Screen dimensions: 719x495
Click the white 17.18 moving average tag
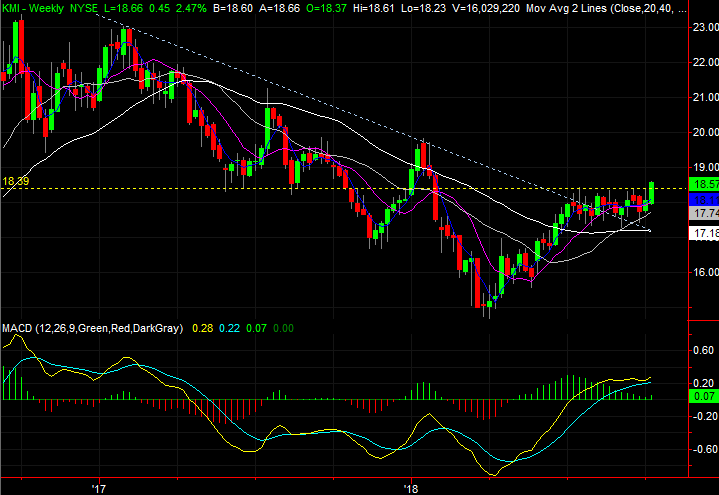point(704,234)
